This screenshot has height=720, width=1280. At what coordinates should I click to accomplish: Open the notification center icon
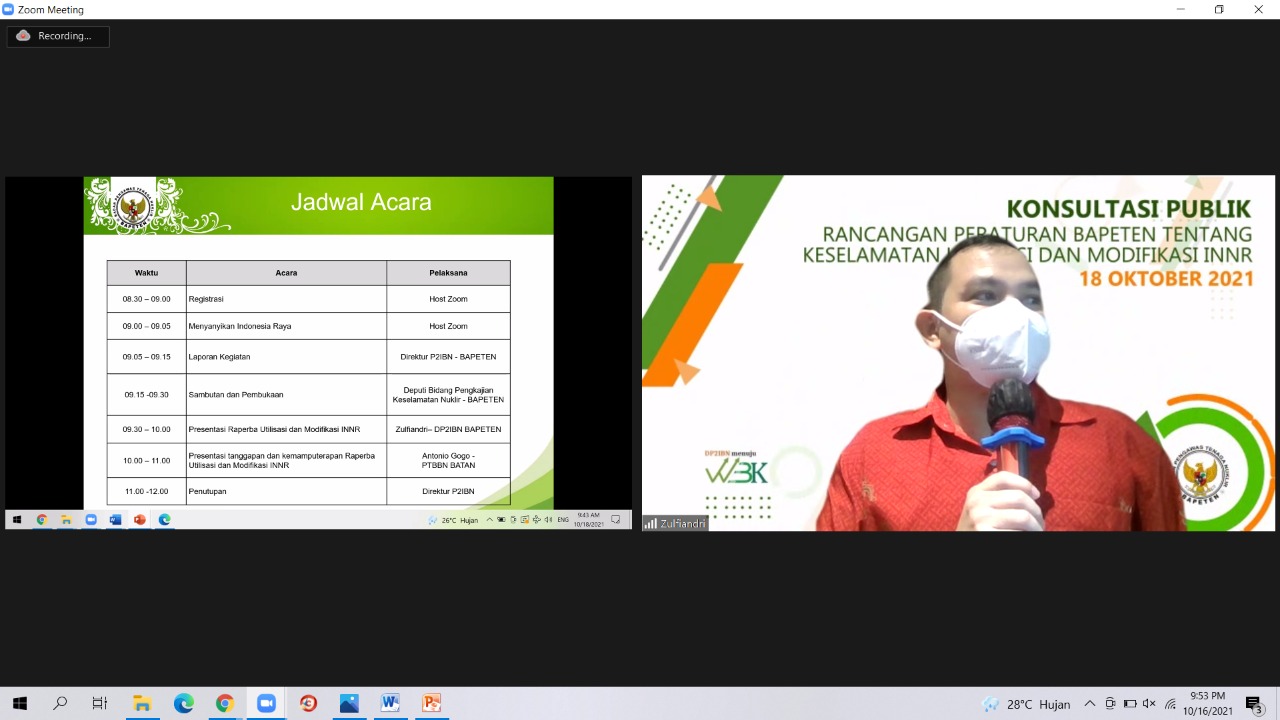1254,704
